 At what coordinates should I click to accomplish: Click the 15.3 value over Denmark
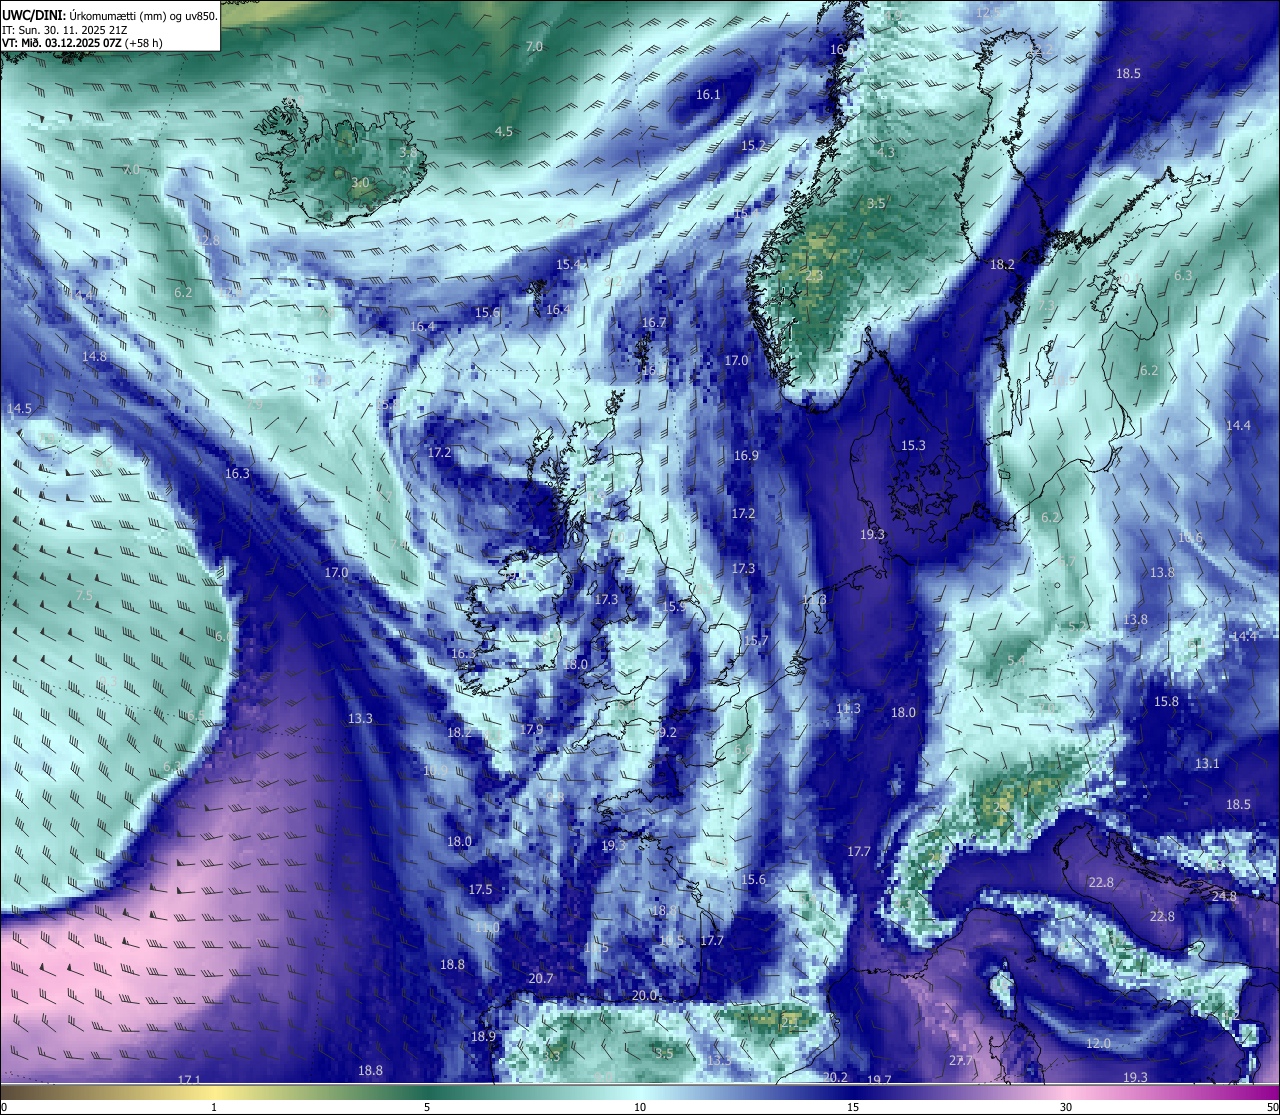(913, 445)
